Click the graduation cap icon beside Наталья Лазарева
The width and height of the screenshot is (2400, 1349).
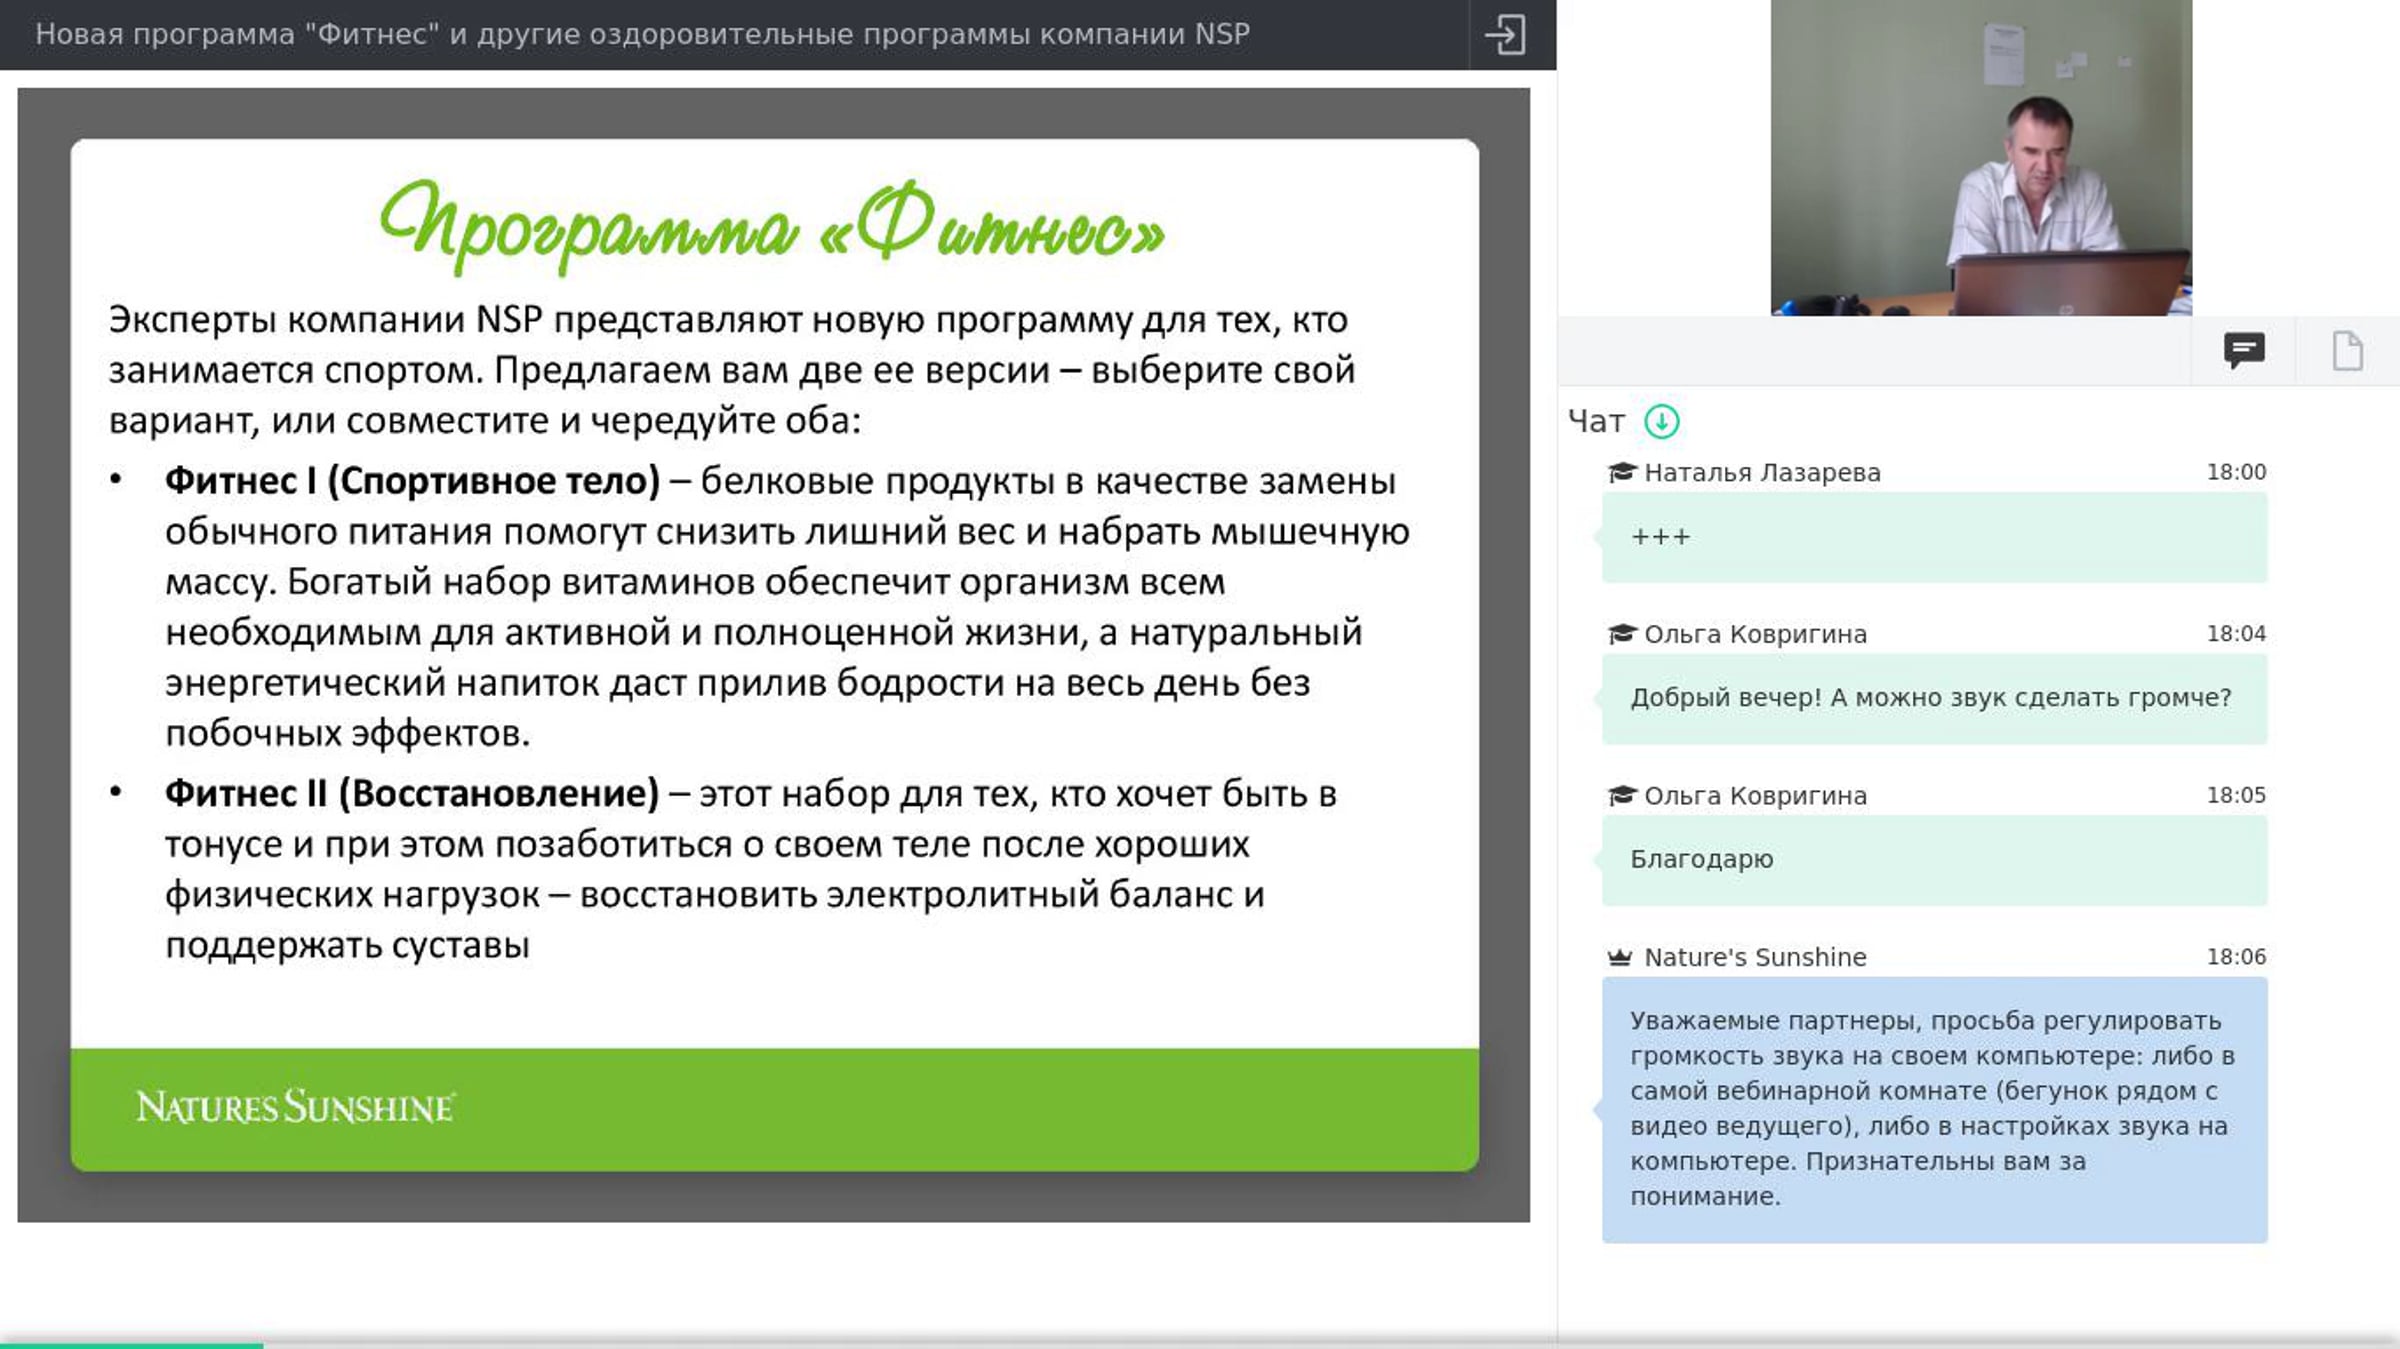point(1621,472)
